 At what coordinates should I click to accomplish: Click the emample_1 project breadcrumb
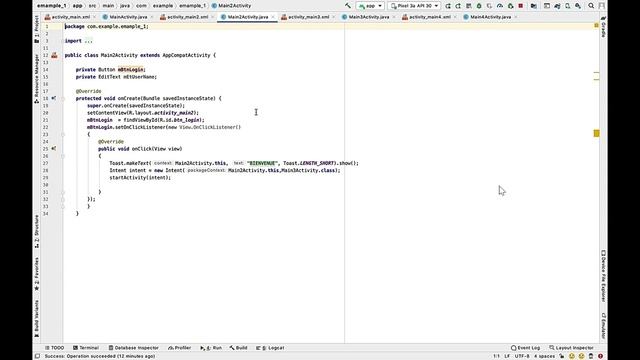52,6
